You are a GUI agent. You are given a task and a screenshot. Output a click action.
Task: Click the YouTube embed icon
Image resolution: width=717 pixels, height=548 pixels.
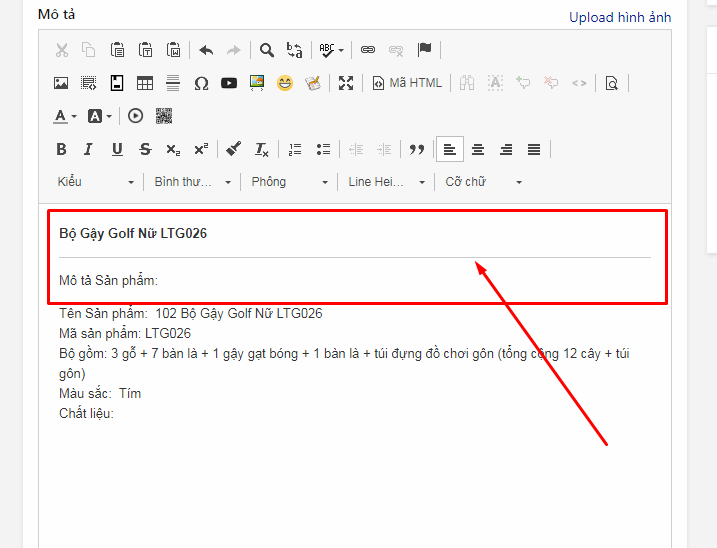tap(229, 83)
